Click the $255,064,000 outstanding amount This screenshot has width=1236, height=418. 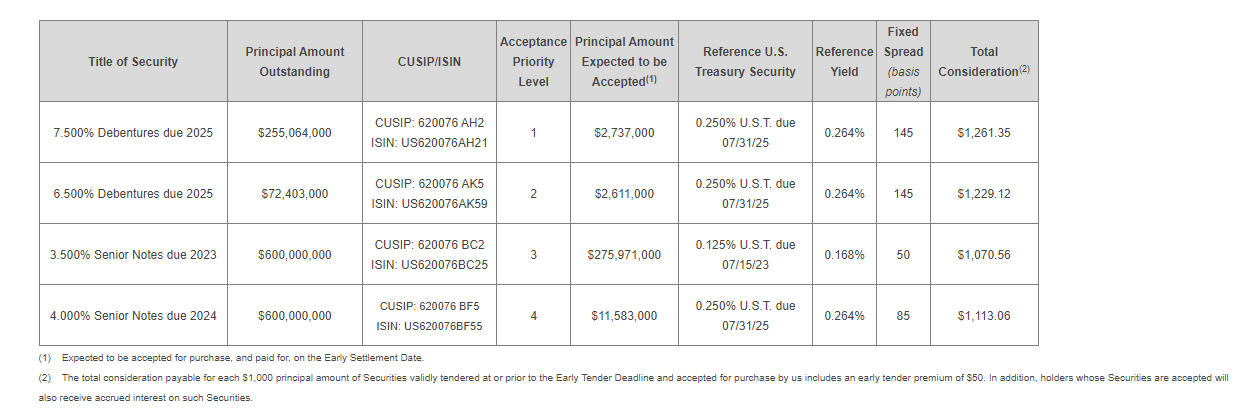point(294,133)
